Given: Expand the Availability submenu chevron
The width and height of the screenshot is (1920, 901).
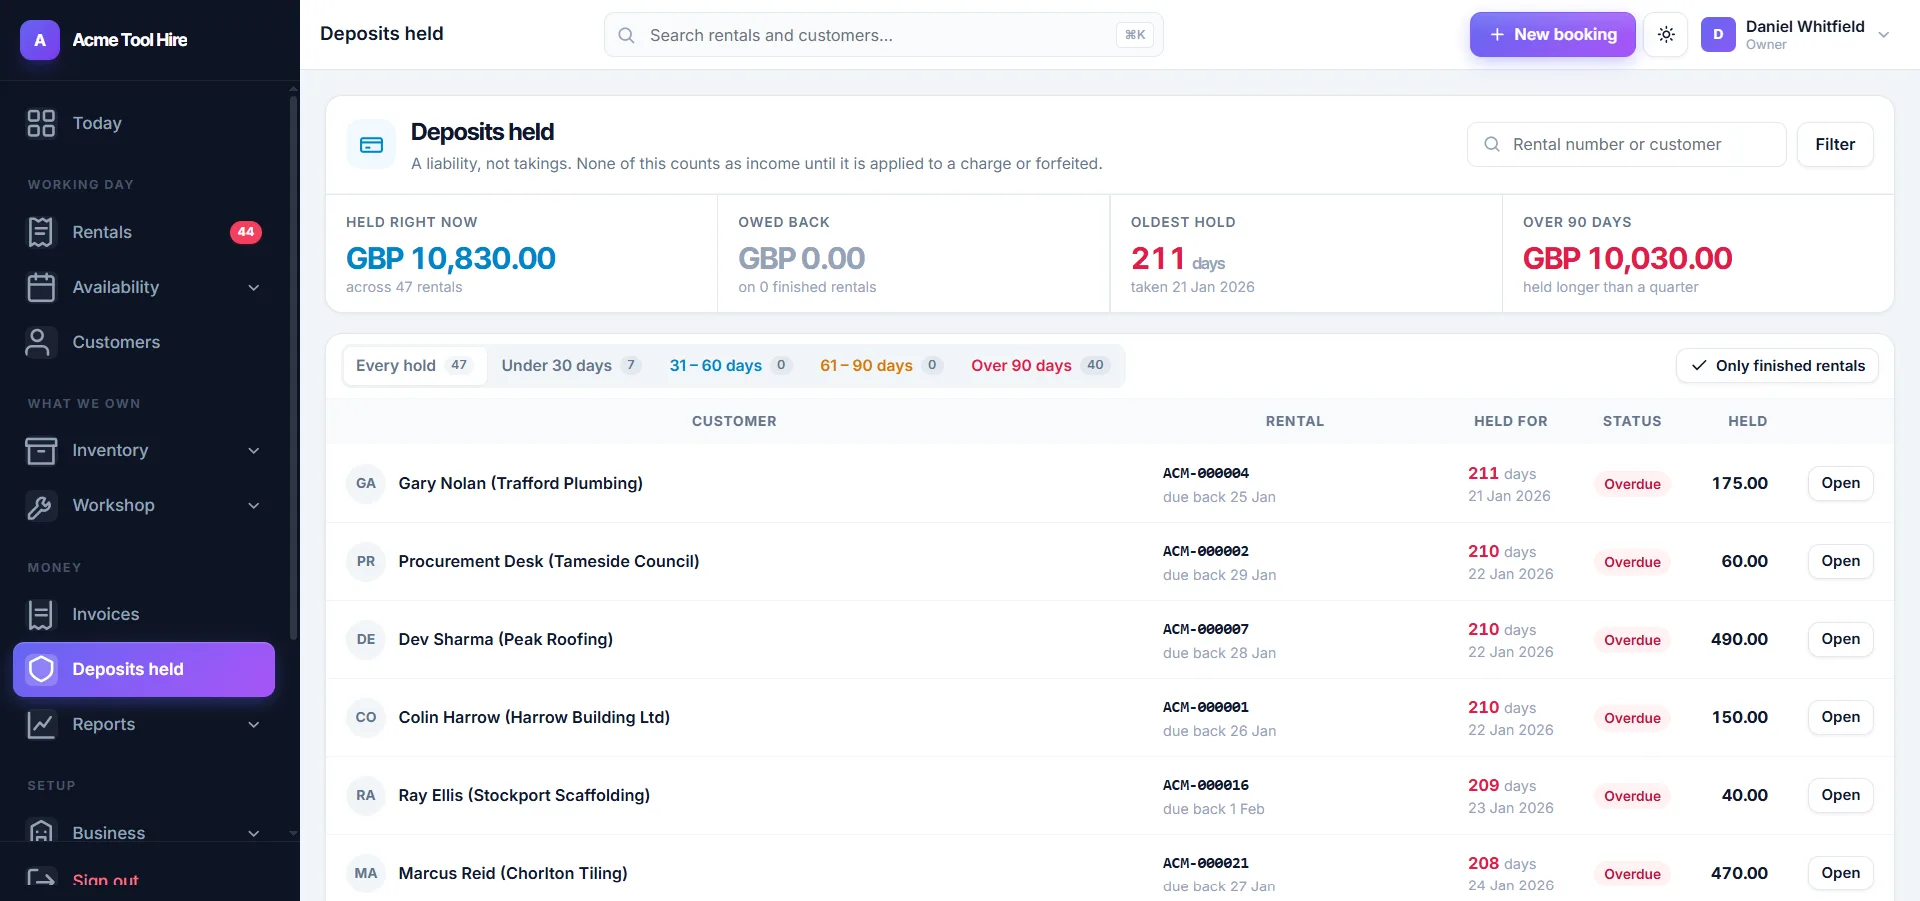Looking at the screenshot, I should (x=254, y=288).
